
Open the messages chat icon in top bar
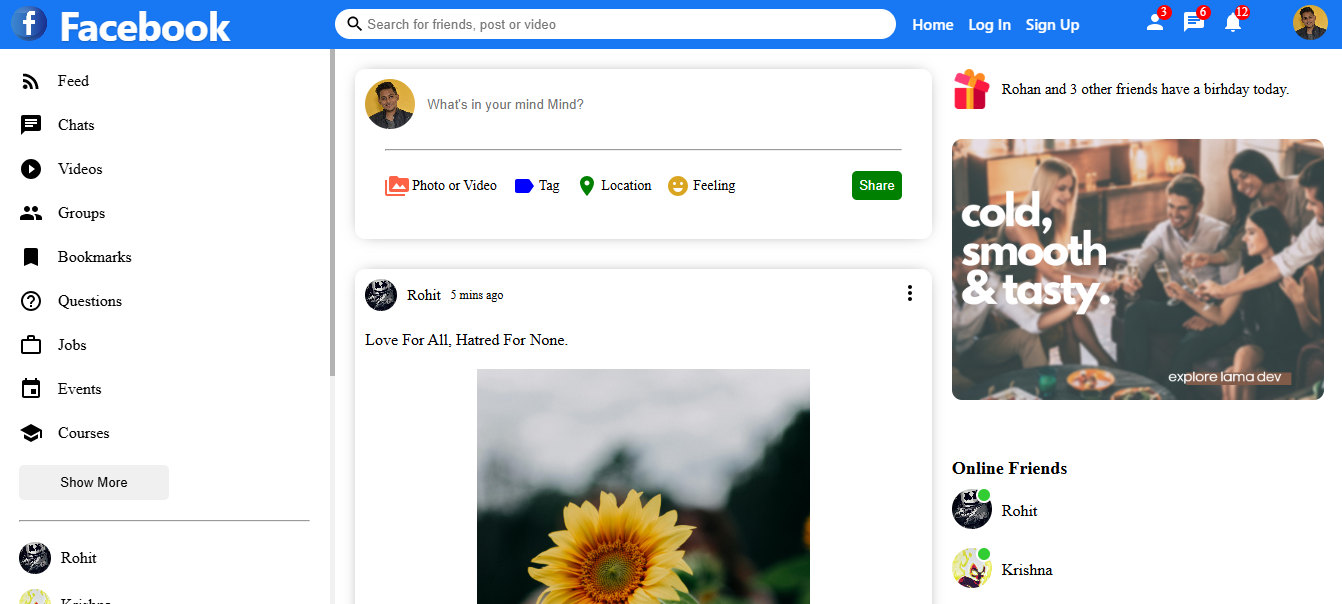pyautogui.click(x=1194, y=22)
